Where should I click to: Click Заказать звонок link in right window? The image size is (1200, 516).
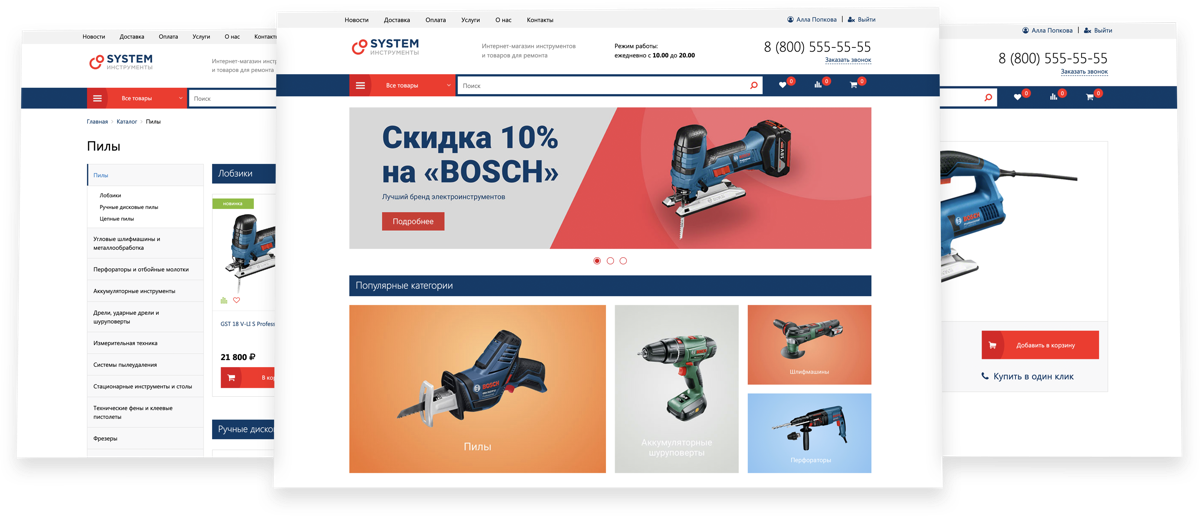1084,72
